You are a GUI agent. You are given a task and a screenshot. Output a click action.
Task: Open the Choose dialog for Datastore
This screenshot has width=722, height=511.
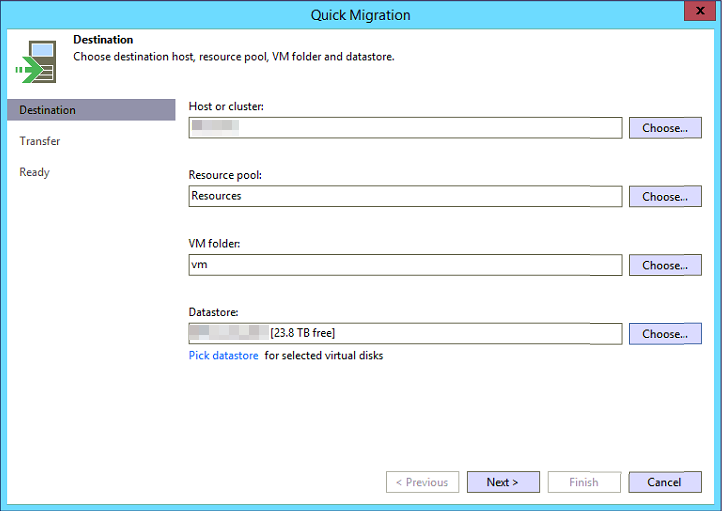coord(664,334)
